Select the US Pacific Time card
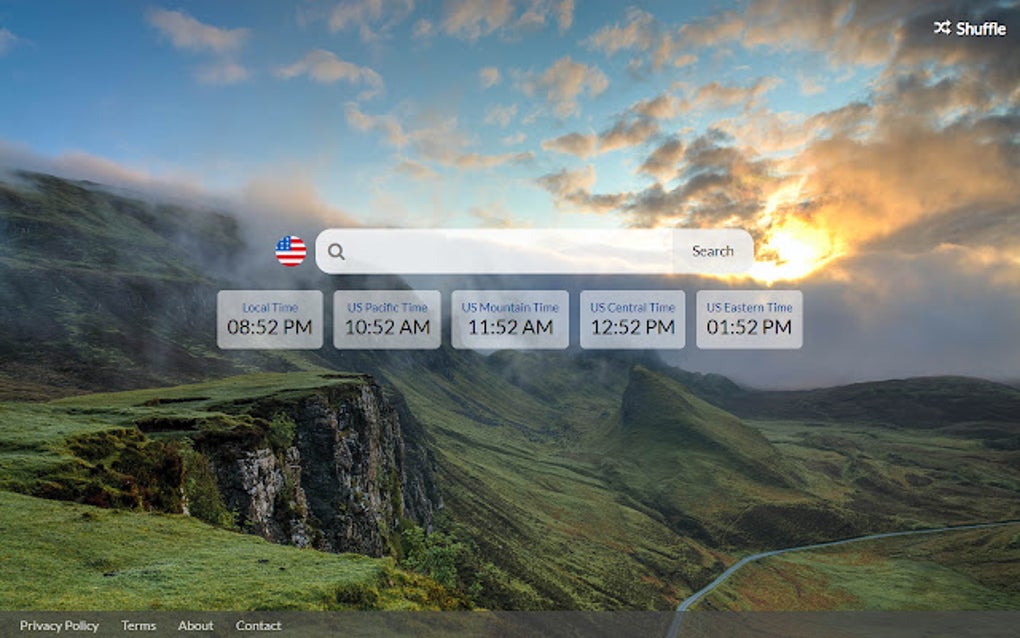This screenshot has height=638, width=1020. (x=386, y=319)
